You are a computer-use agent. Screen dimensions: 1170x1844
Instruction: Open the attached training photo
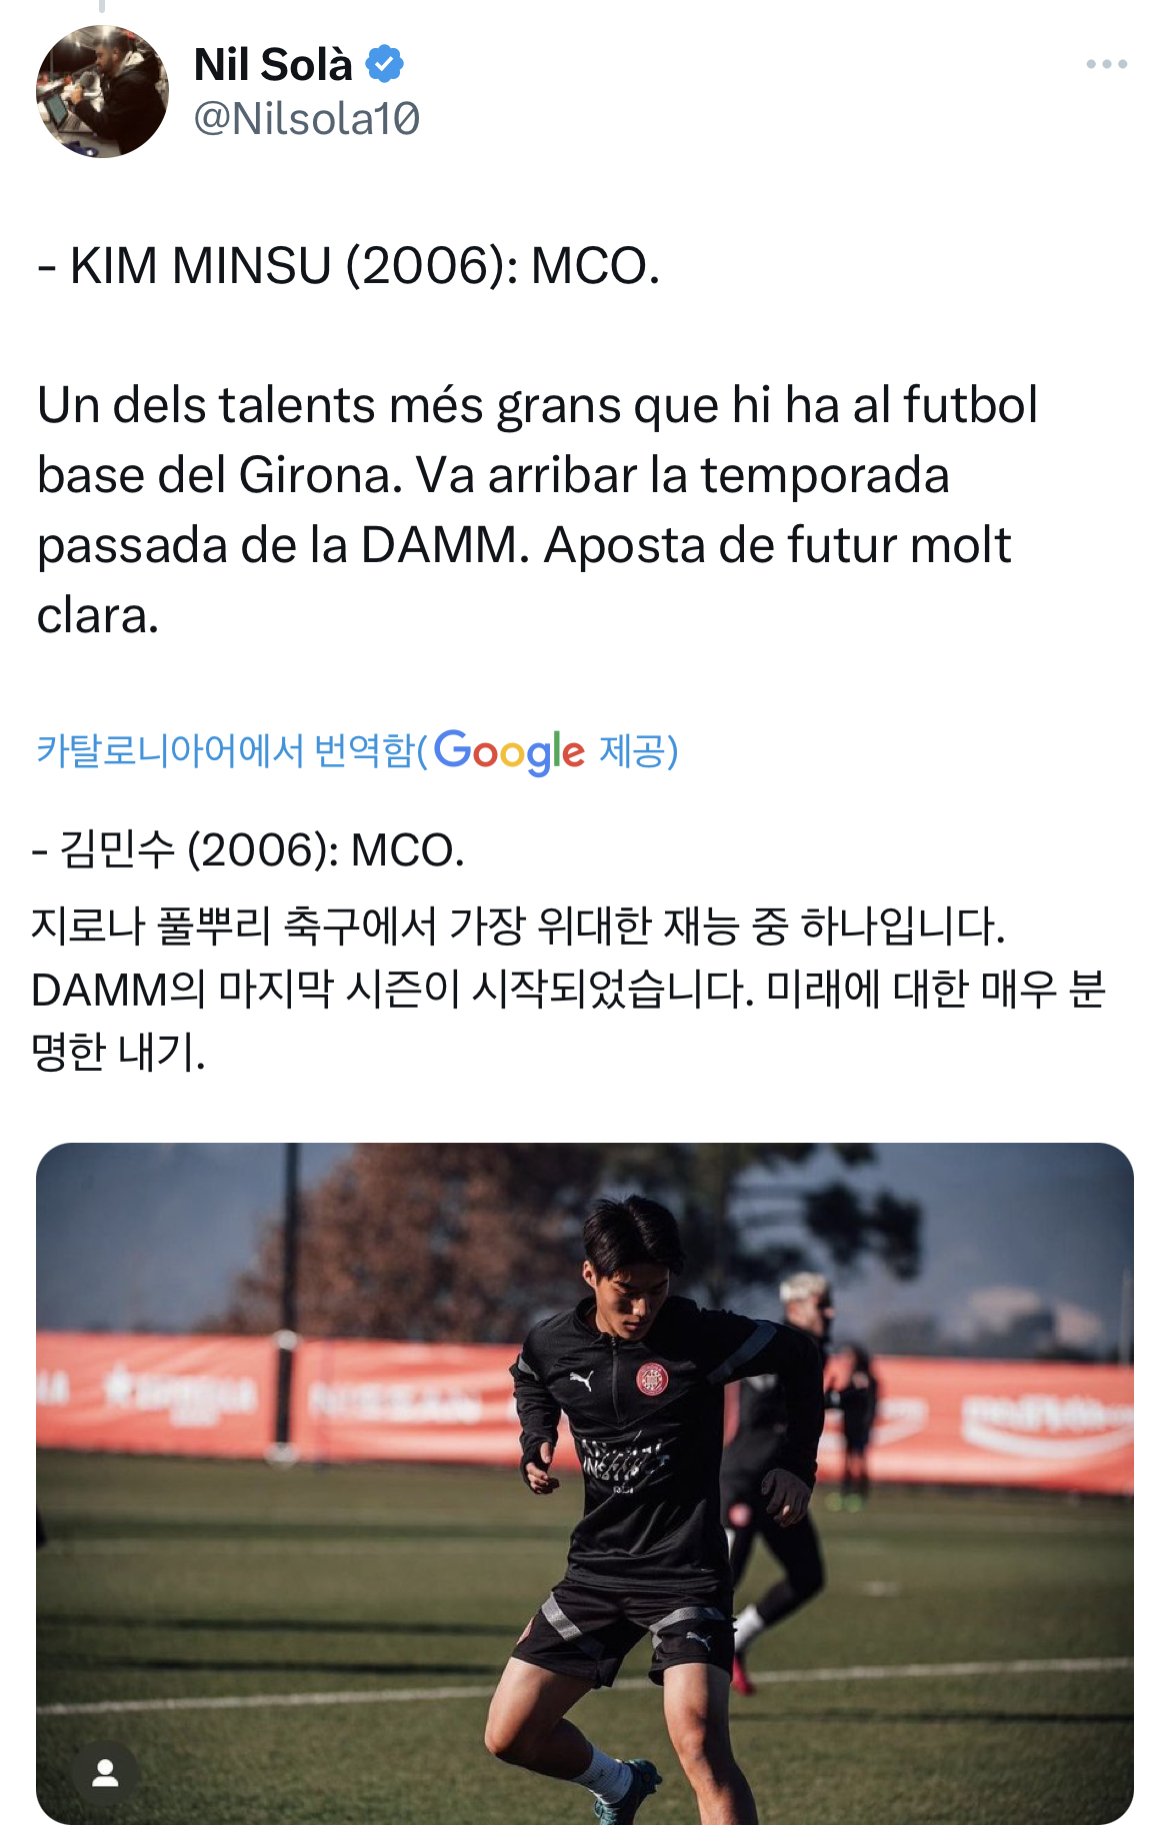click(x=585, y=1483)
